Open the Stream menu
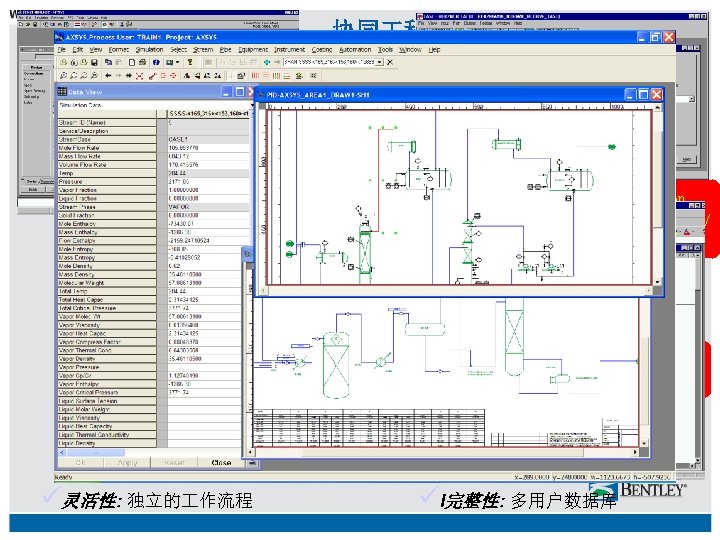Image resolution: width=720 pixels, height=540 pixels. point(203,50)
